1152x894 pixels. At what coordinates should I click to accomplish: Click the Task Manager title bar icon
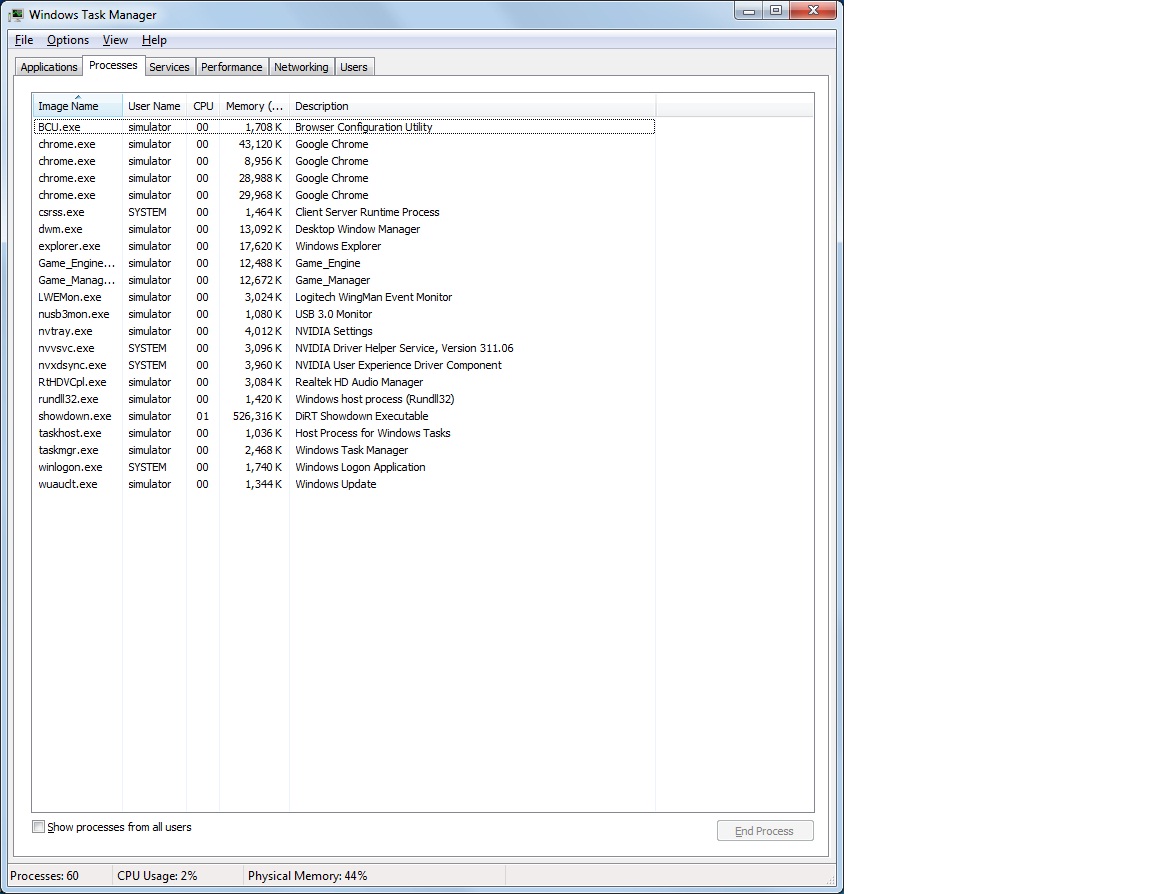(16, 14)
